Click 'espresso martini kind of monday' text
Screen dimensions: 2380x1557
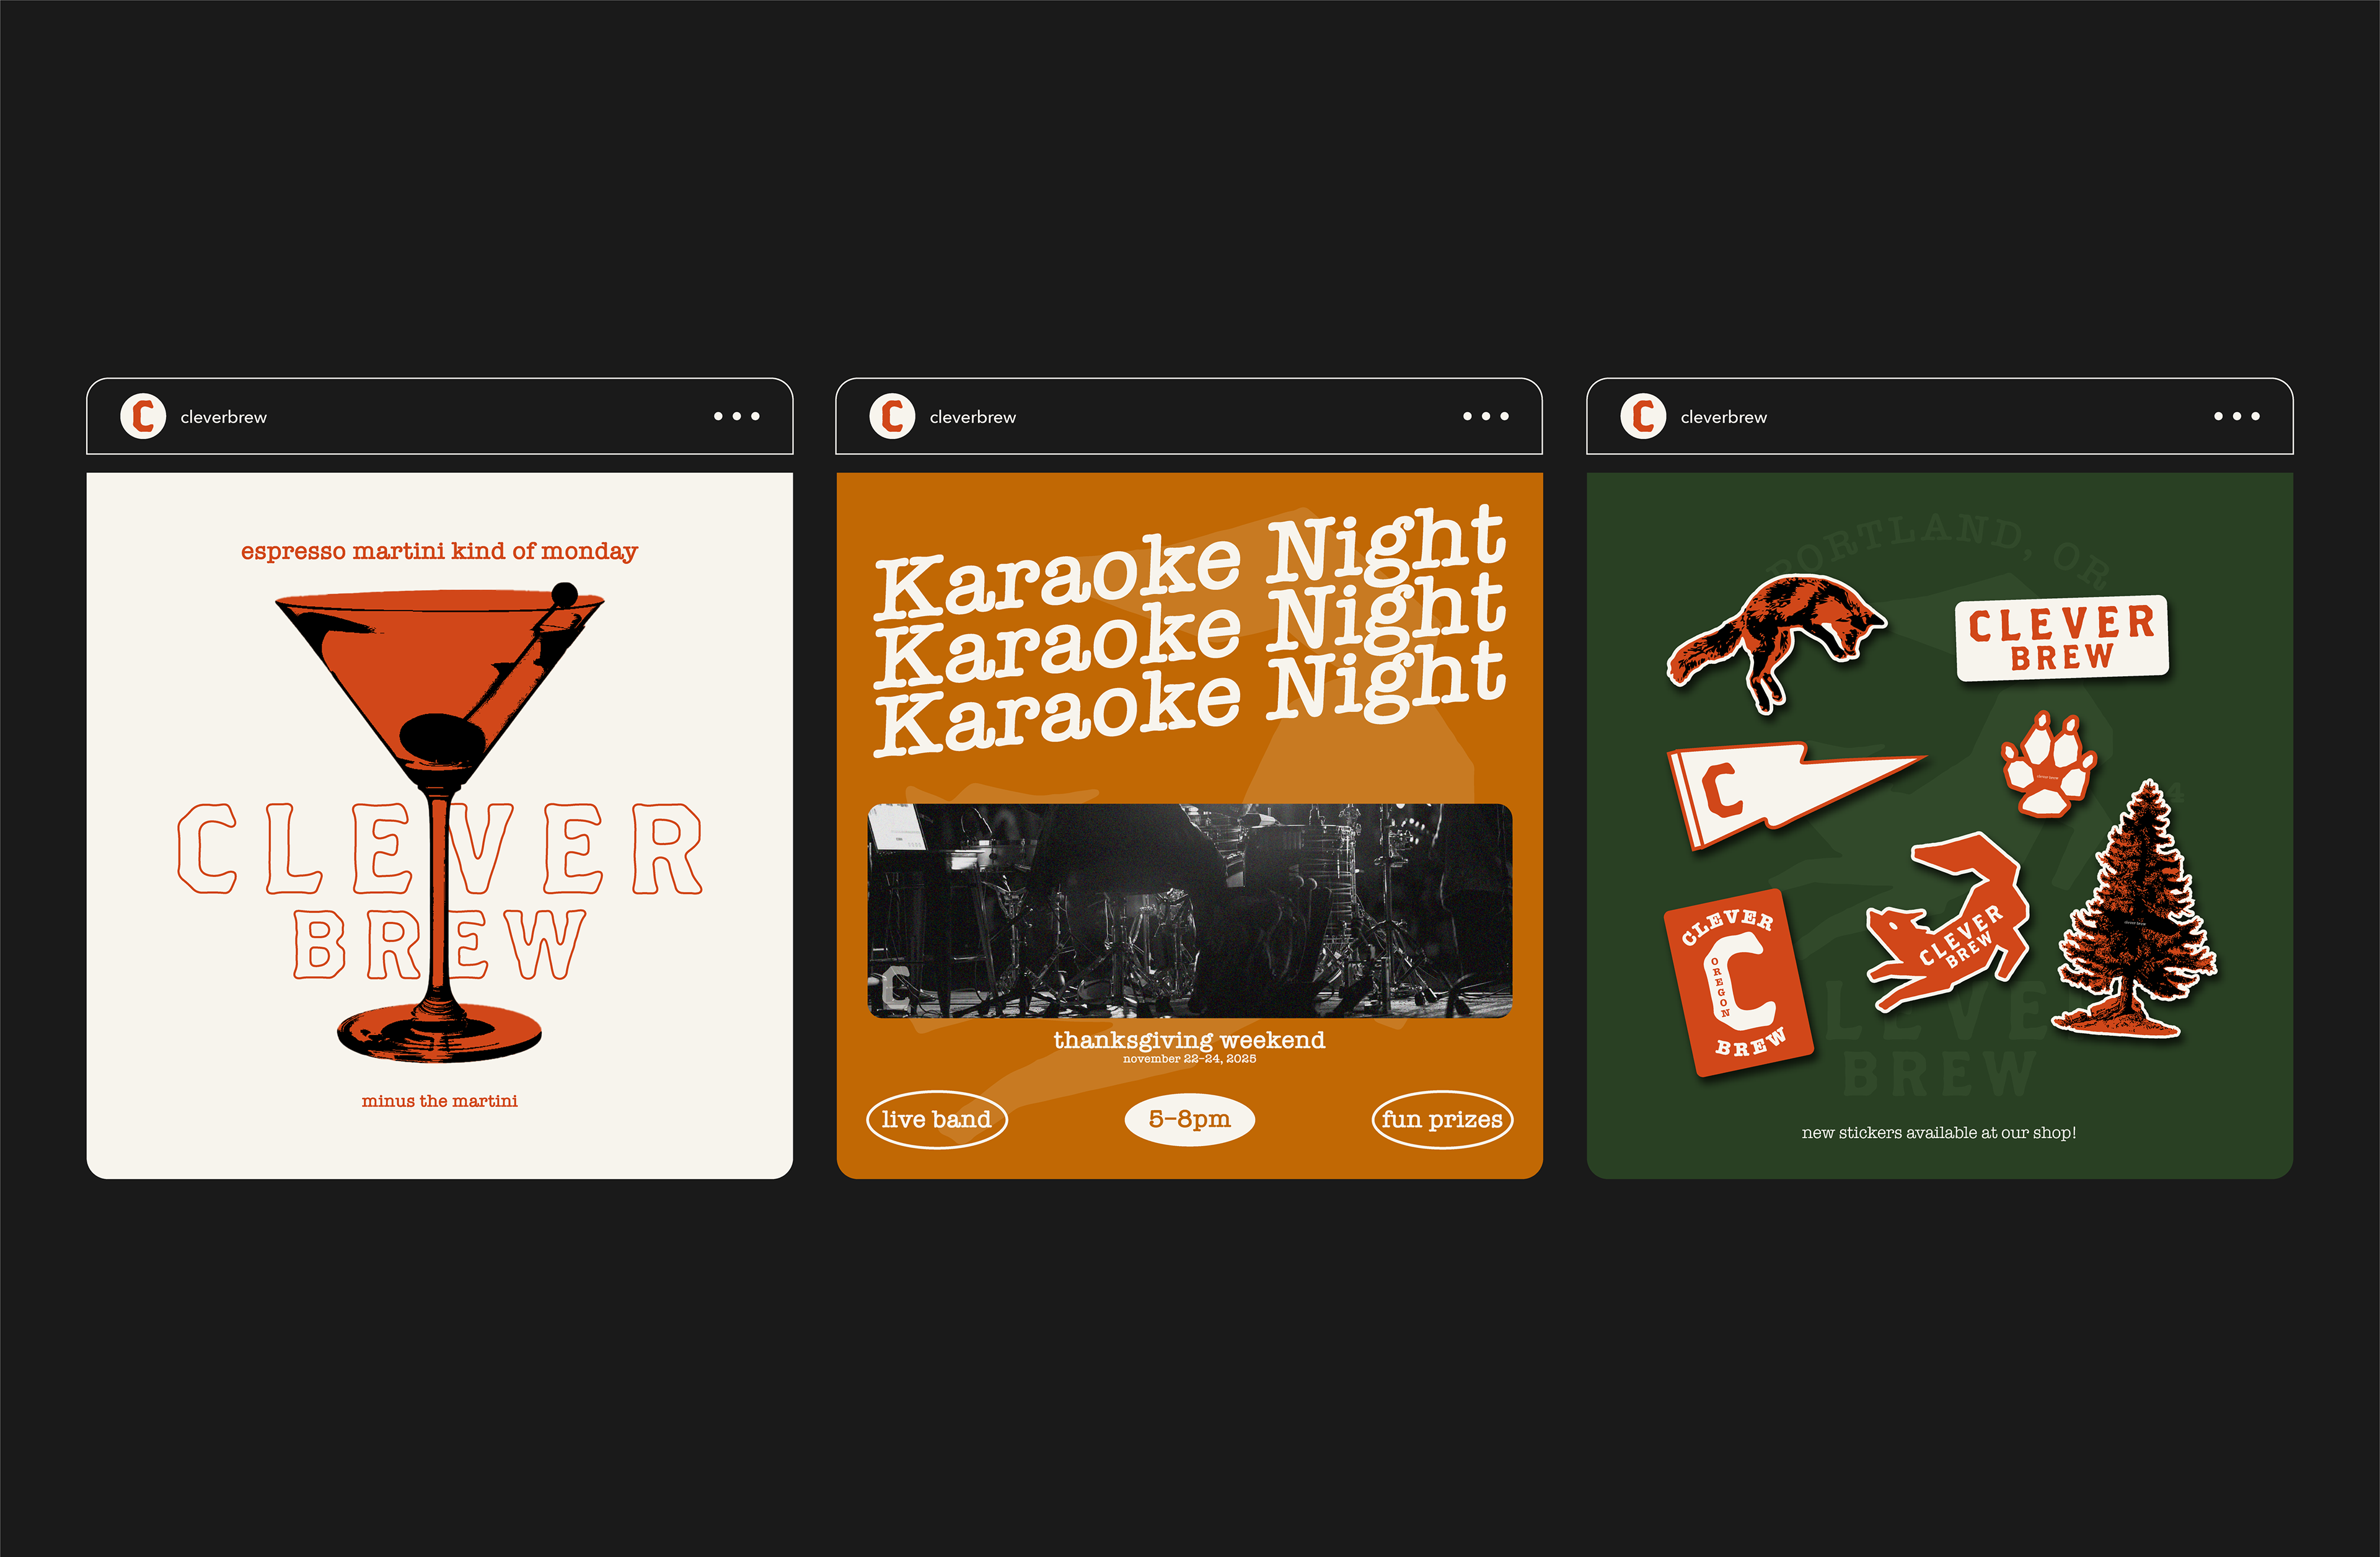click(439, 551)
